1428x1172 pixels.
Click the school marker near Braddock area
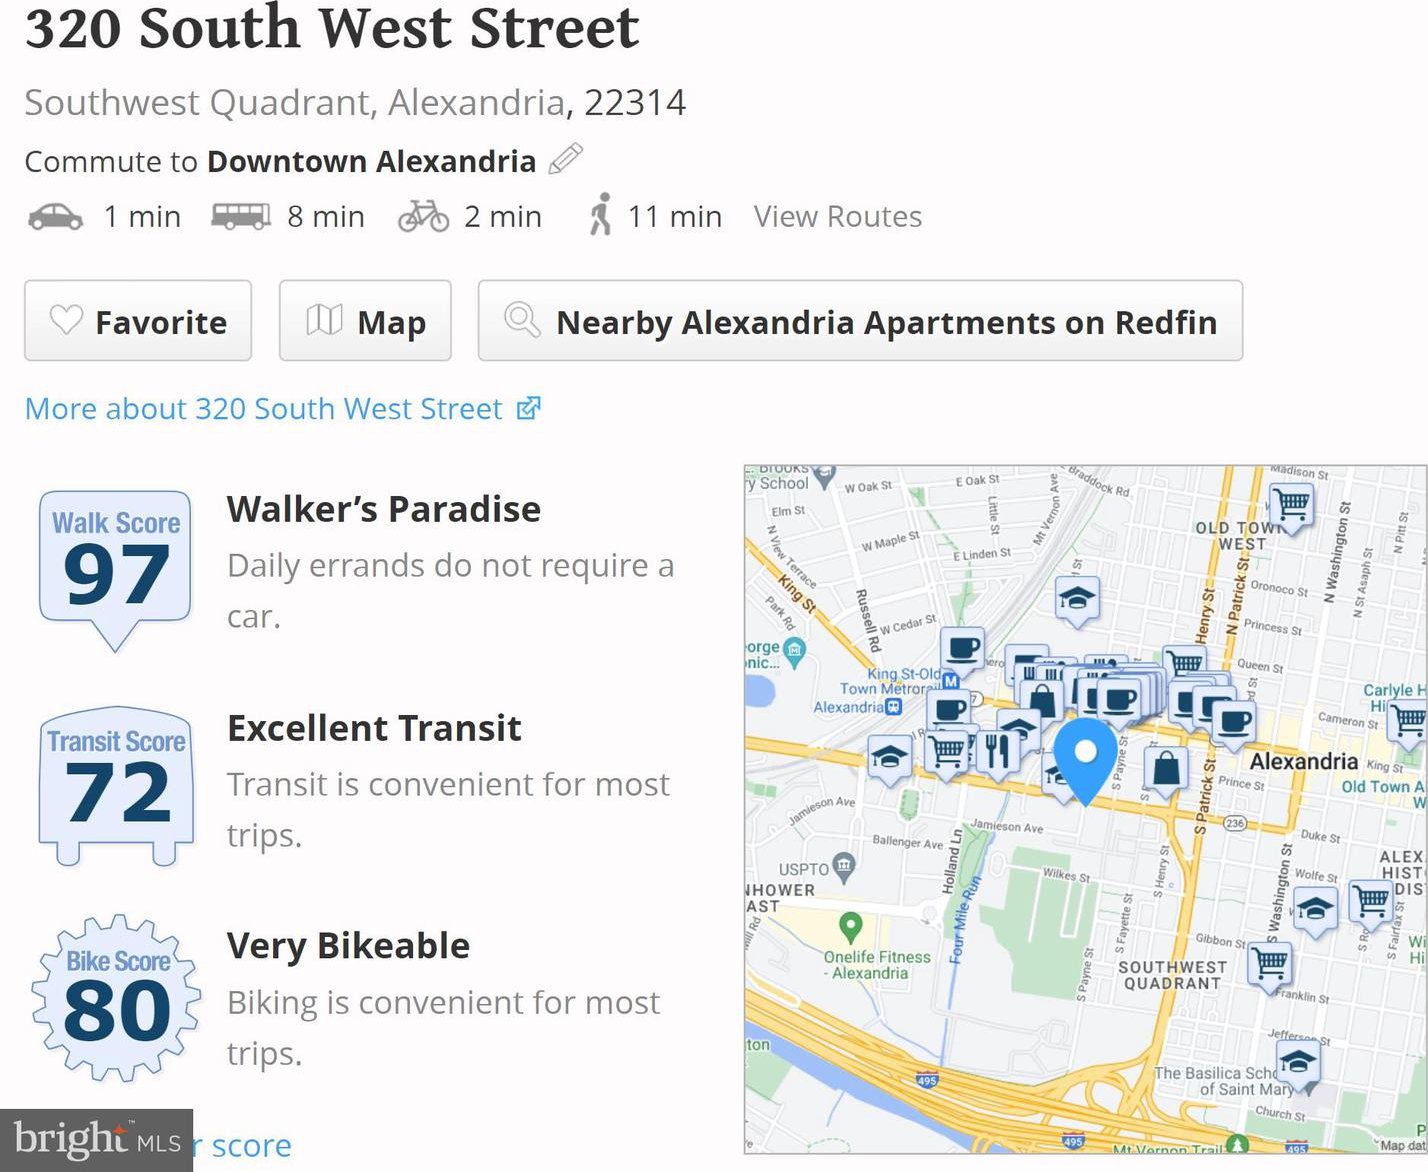(x=1077, y=599)
